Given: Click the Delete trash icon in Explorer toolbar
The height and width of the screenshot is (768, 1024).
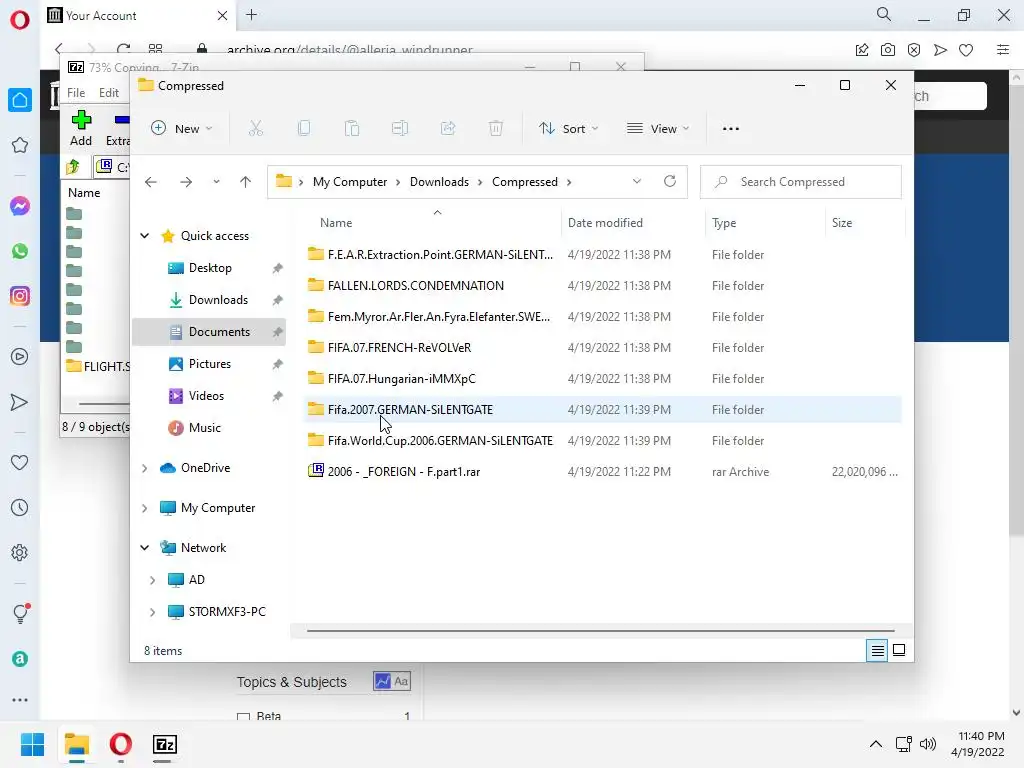Looking at the screenshot, I should 496,129.
